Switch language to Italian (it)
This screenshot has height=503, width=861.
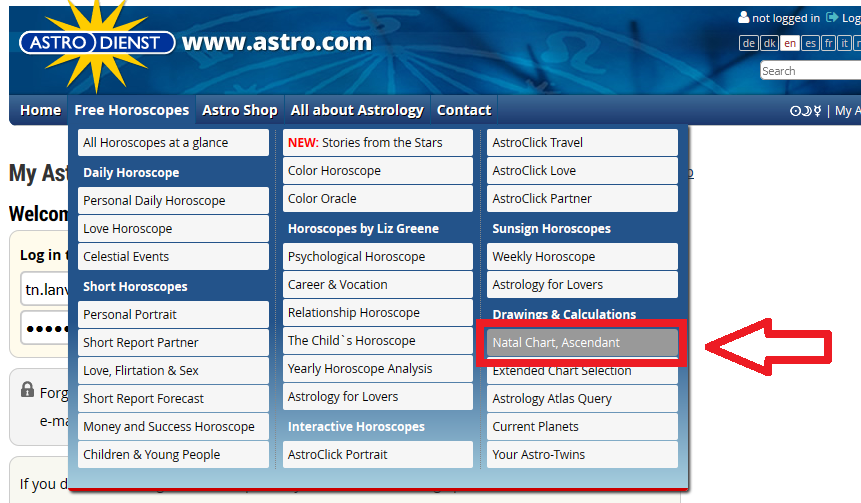(845, 43)
